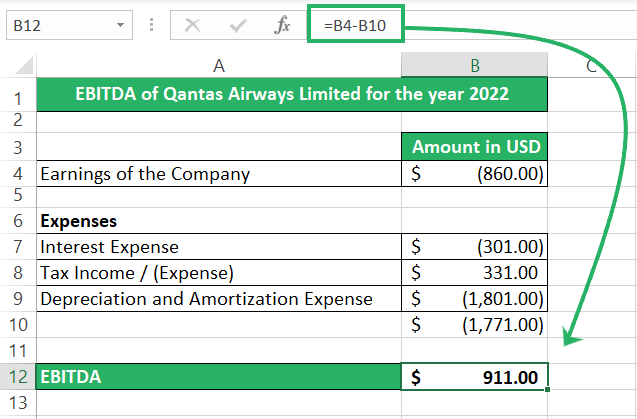Select the Earnings of the Company cell

click(x=218, y=173)
